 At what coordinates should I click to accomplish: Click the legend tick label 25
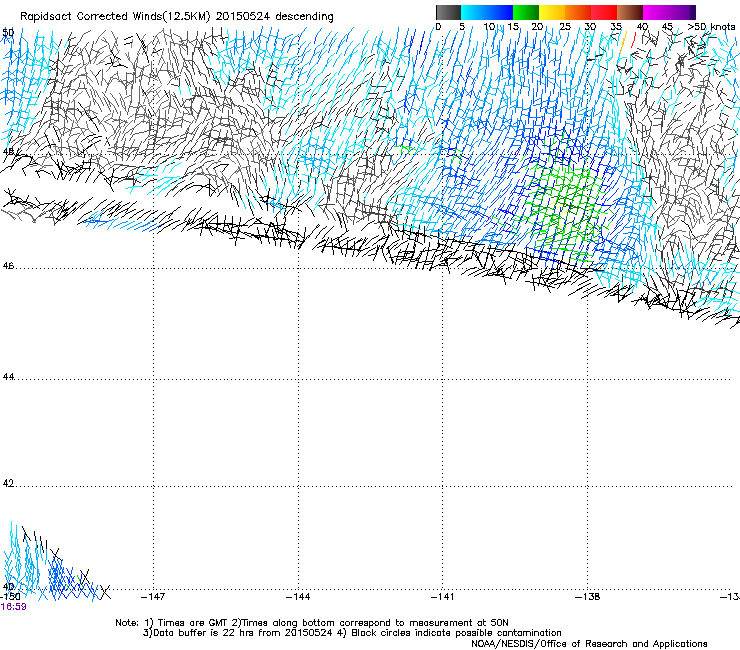pyautogui.click(x=565, y=27)
